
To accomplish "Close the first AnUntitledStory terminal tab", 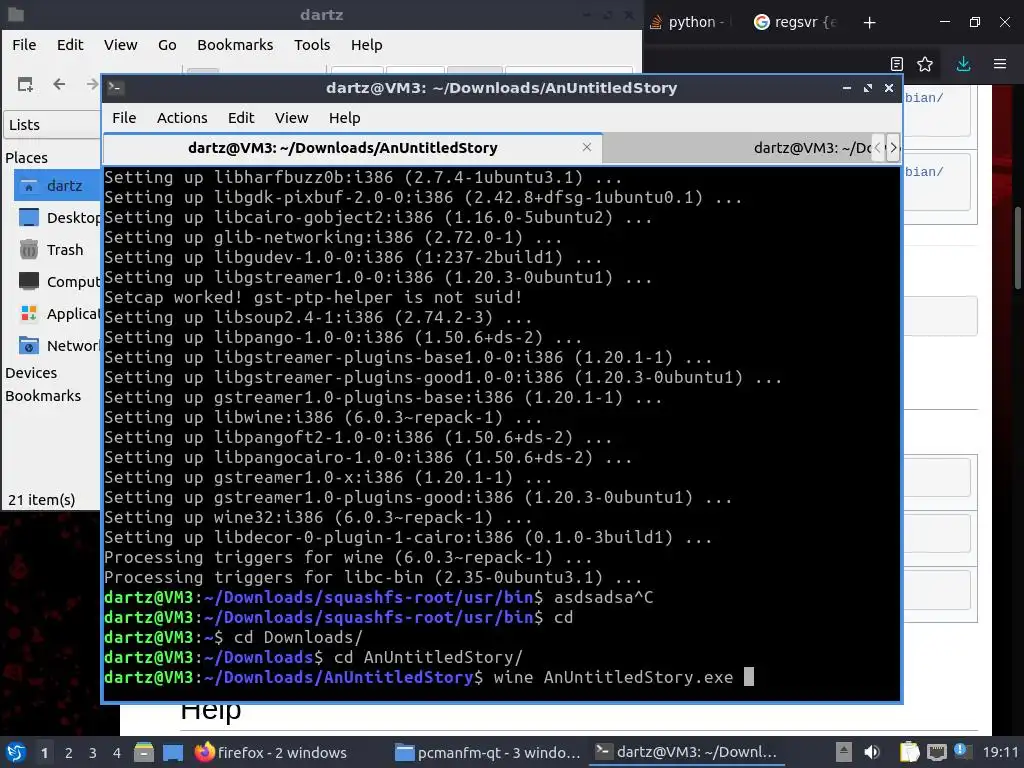I will coord(586,147).
